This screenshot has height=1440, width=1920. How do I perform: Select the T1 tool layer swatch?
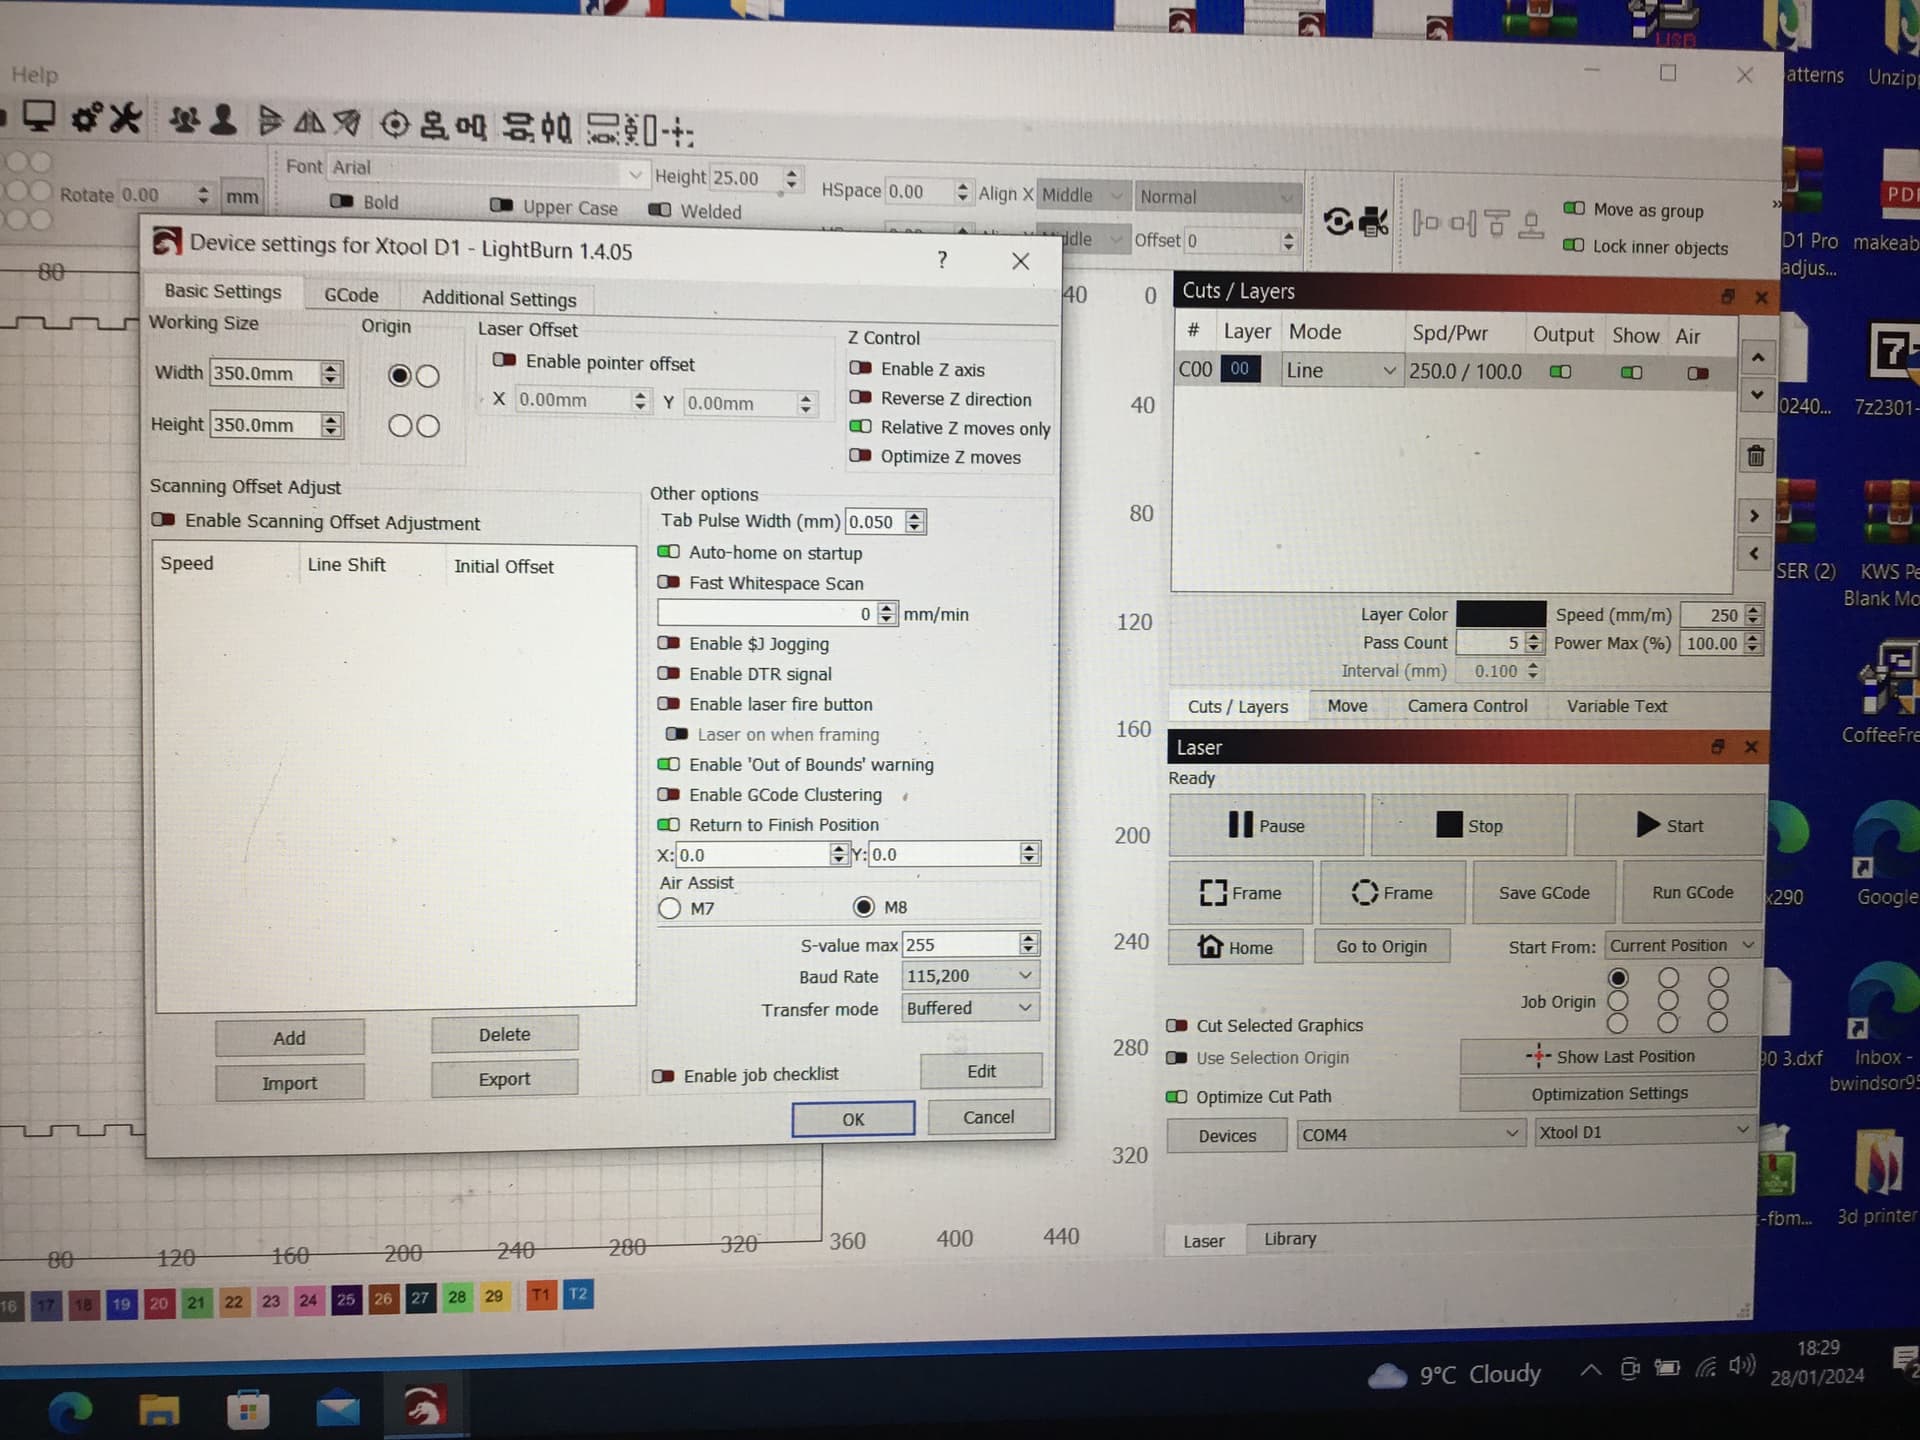click(x=540, y=1296)
